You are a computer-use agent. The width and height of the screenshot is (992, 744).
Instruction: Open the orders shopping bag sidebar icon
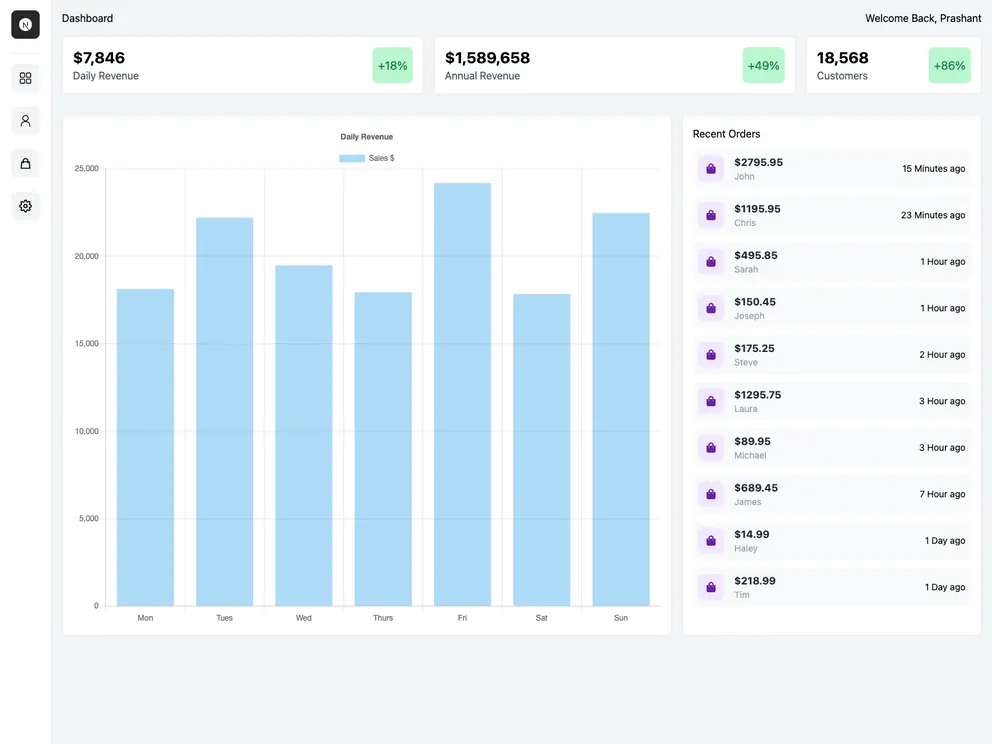(25, 163)
